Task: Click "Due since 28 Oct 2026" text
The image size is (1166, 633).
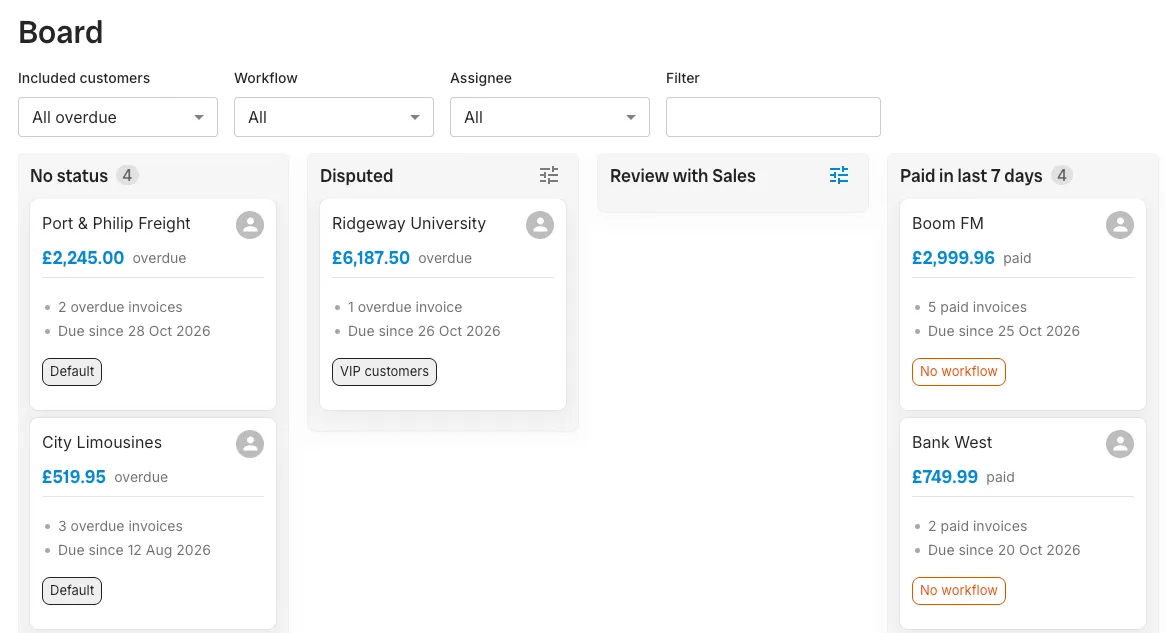Action: point(134,331)
